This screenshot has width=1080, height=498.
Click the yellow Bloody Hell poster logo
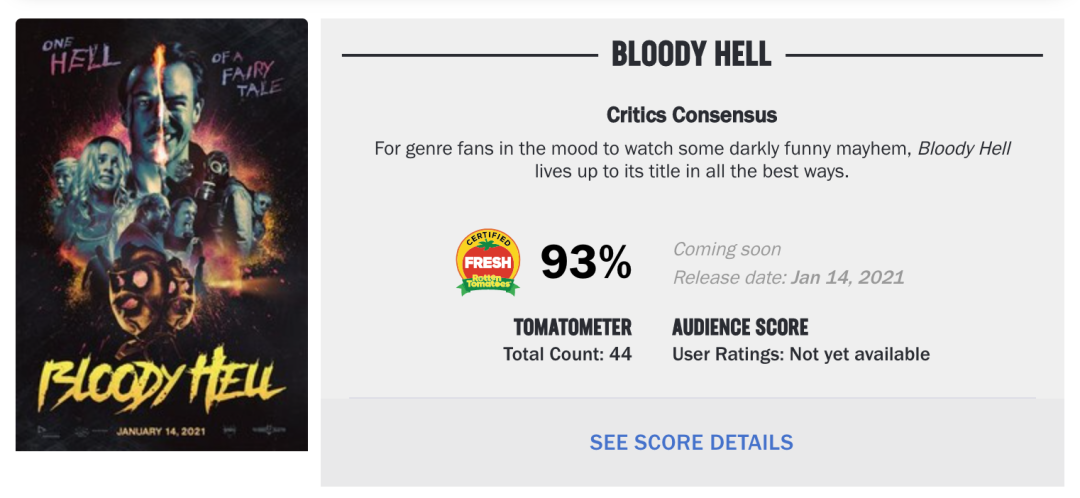160,381
